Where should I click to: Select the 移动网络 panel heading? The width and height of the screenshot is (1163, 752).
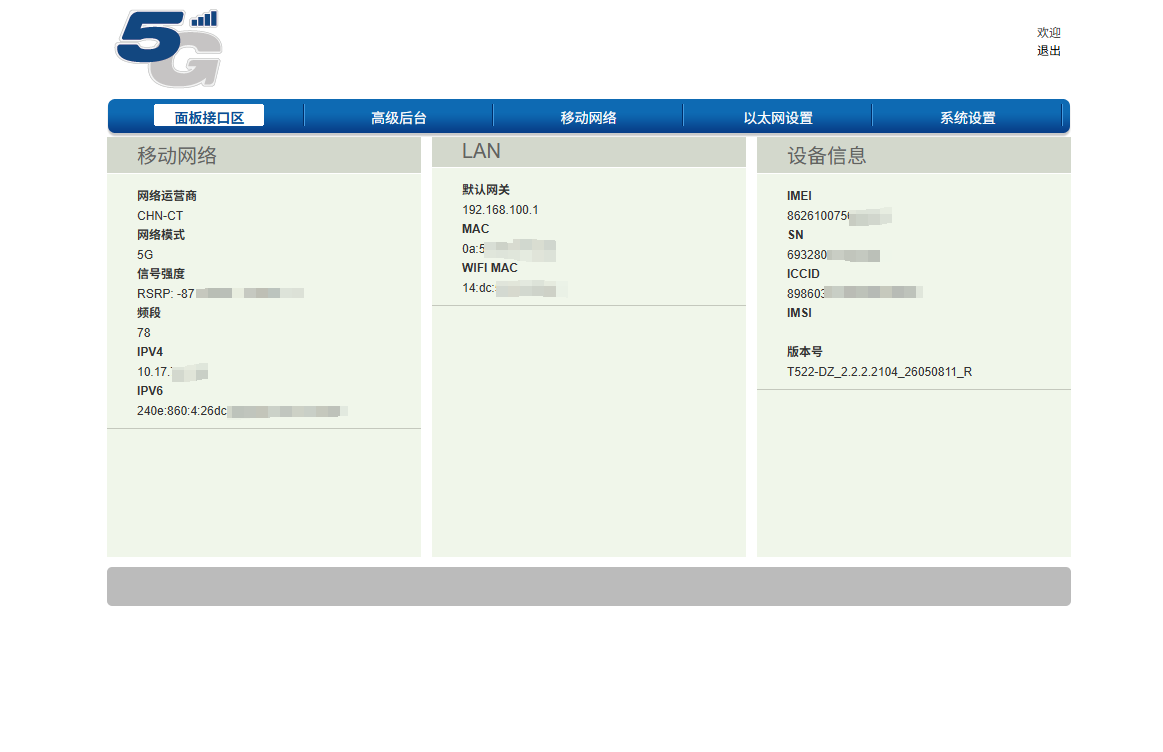click(x=177, y=155)
